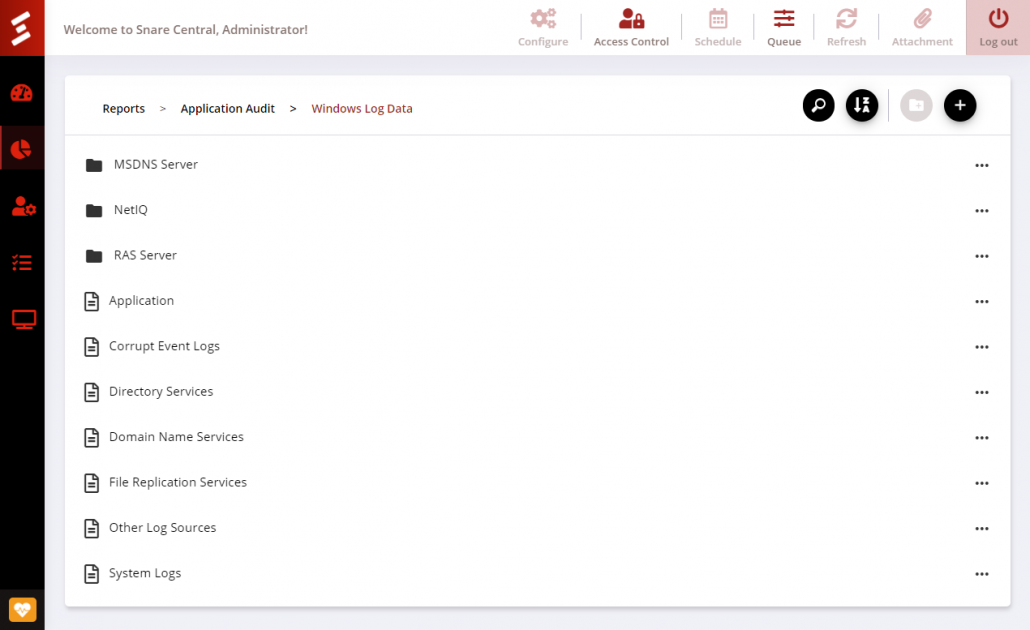The width and height of the screenshot is (1030, 630).
Task: Open more options for System Logs
Action: coord(981,574)
